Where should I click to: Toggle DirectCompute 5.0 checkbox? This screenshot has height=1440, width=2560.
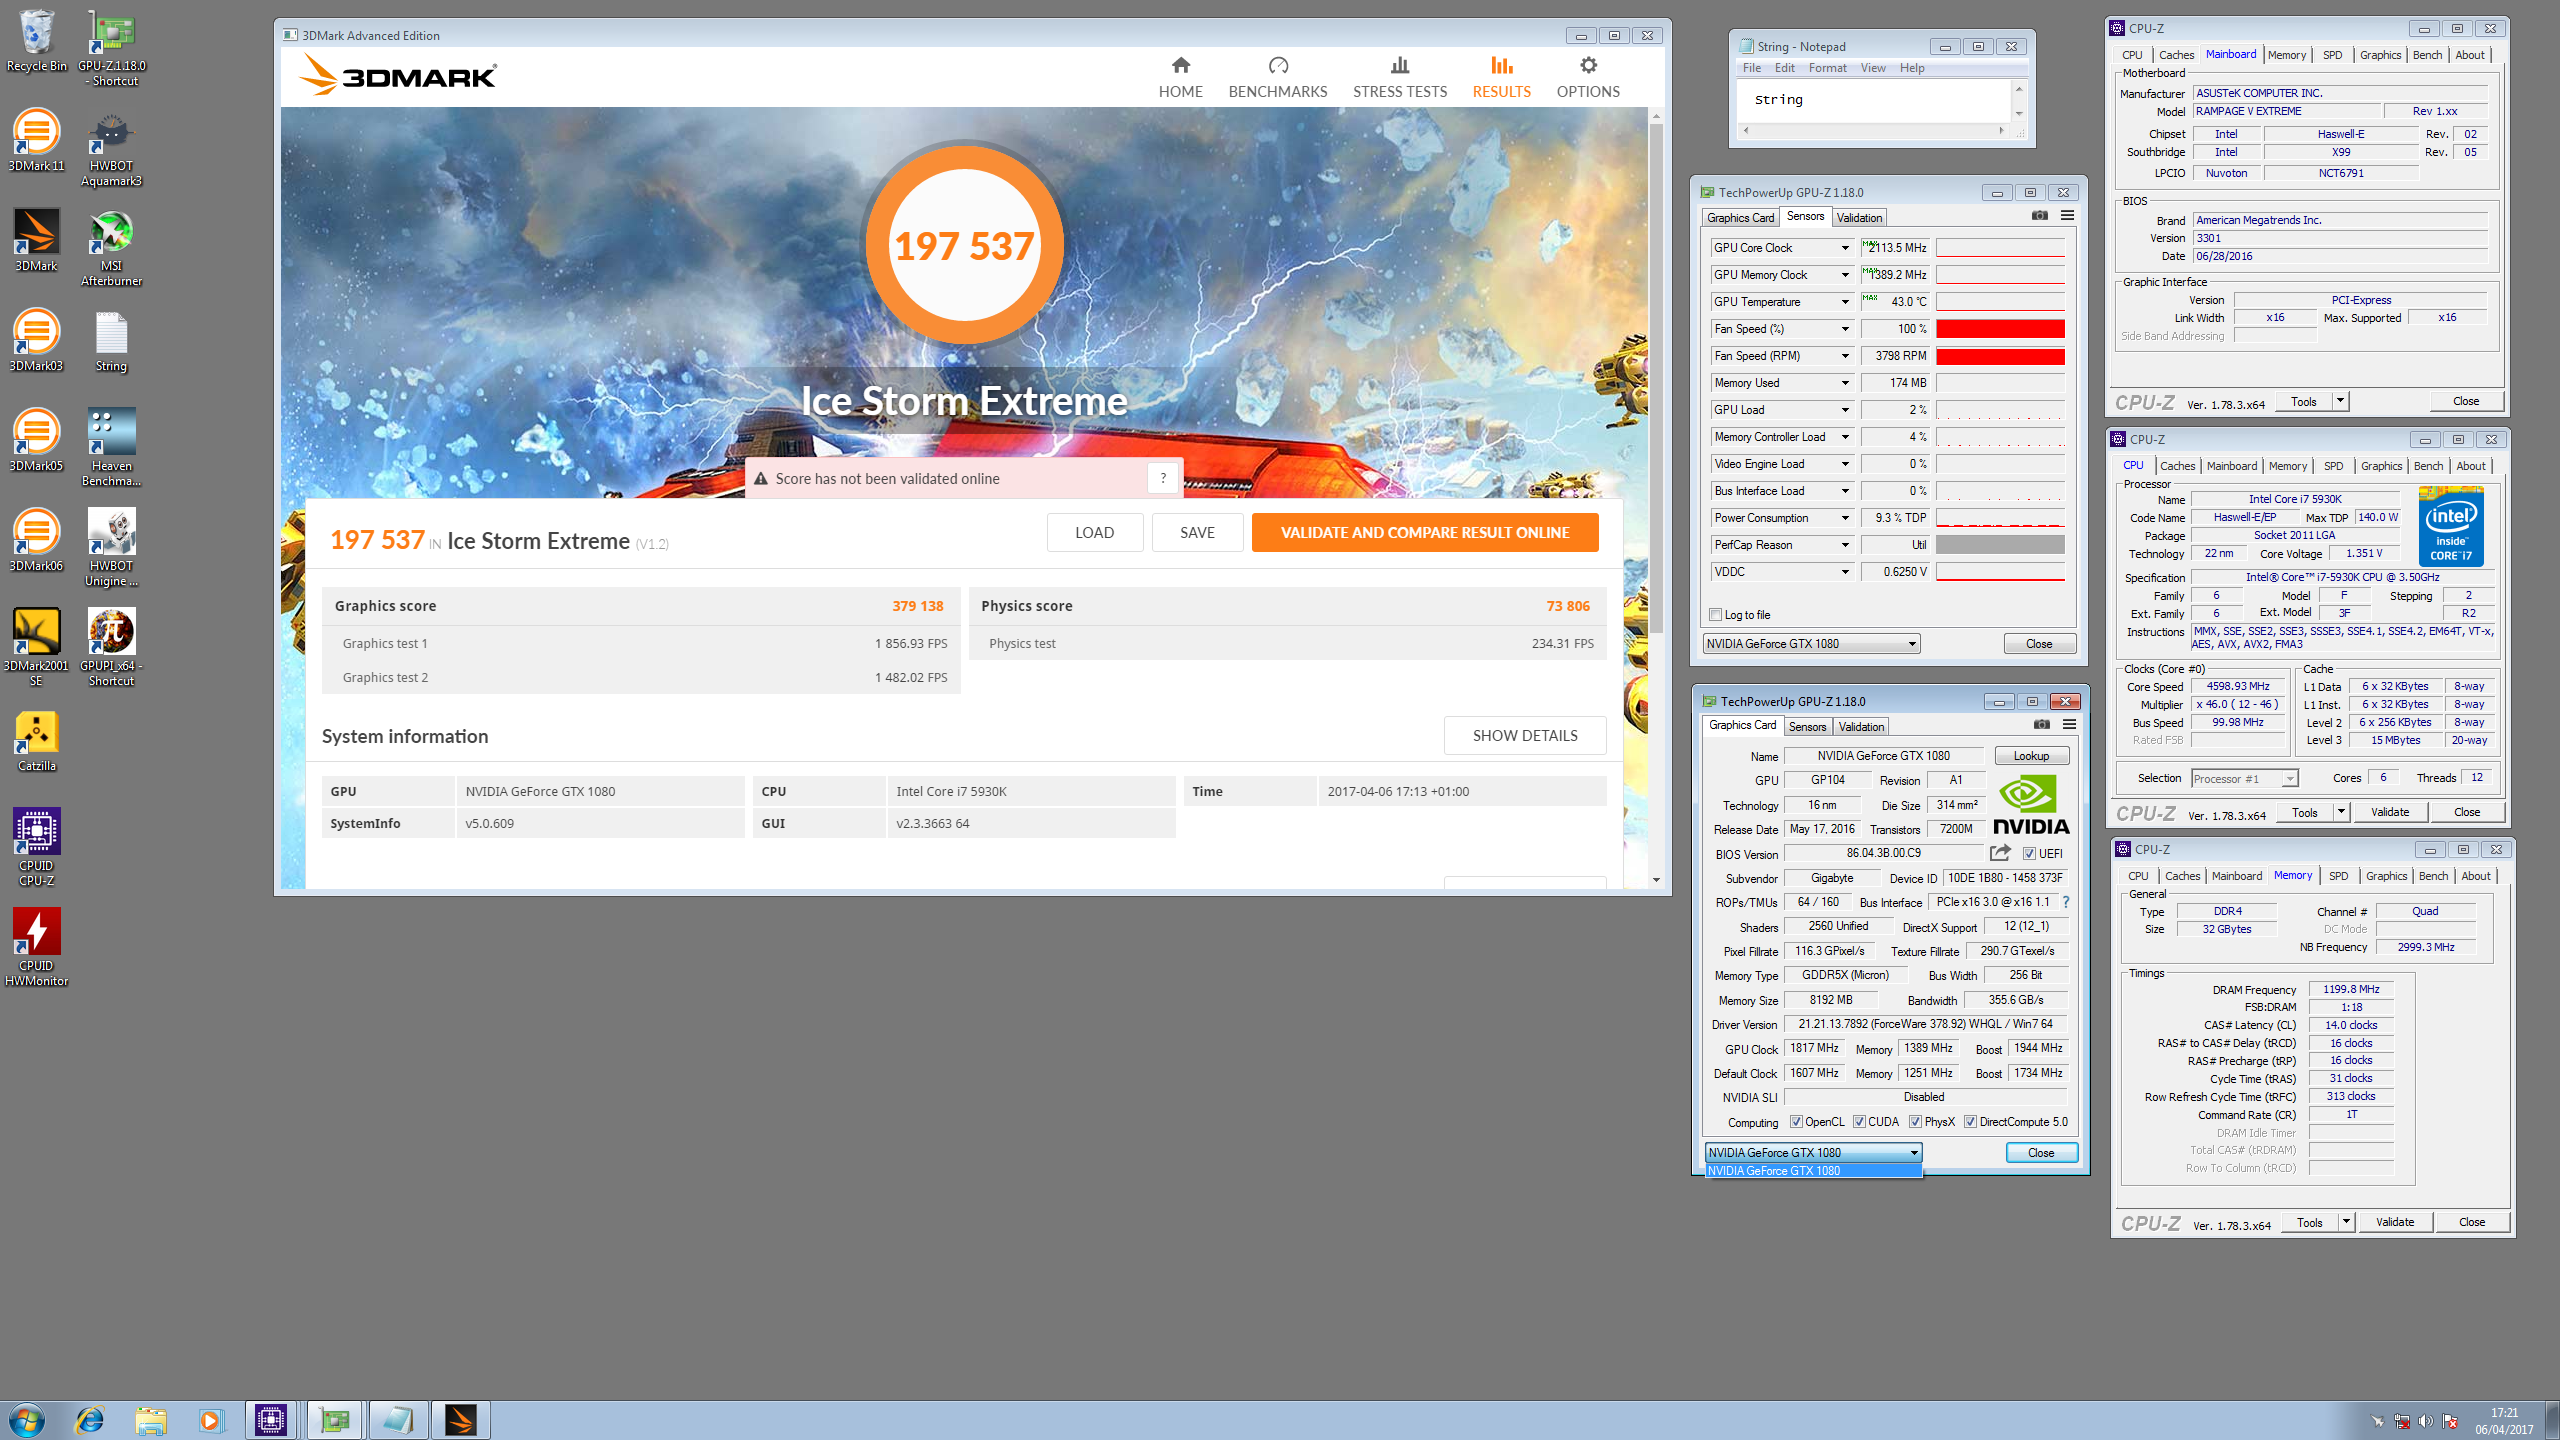(x=1970, y=1122)
